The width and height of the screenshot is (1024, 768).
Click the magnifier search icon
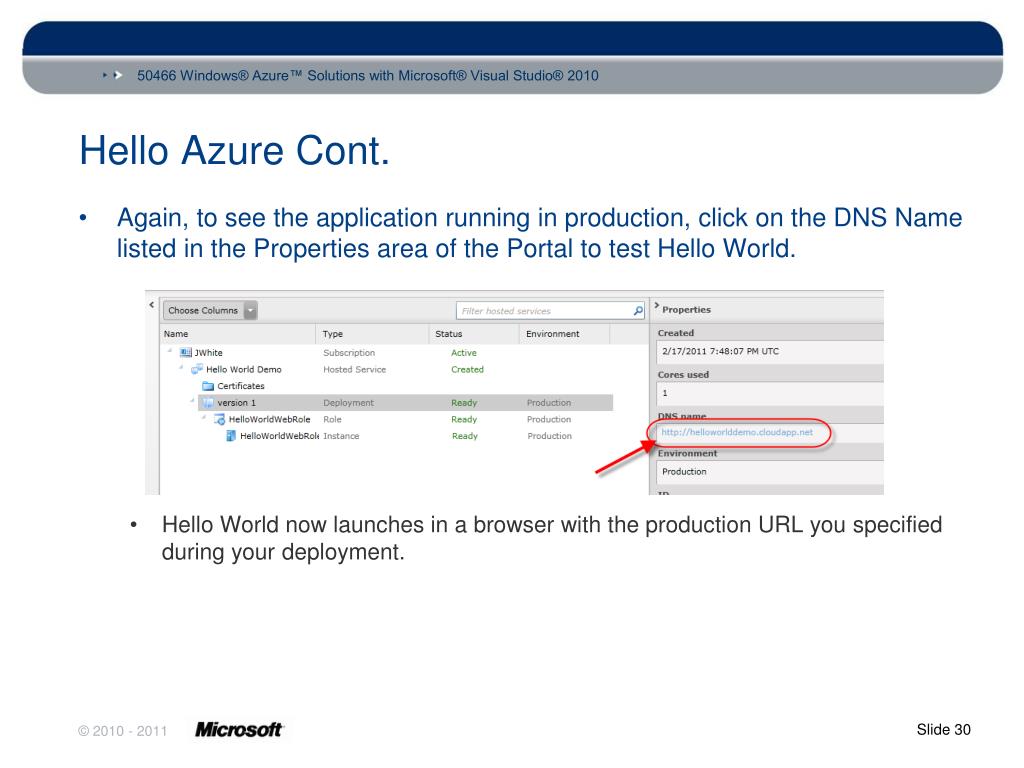pyautogui.click(x=637, y=311)
